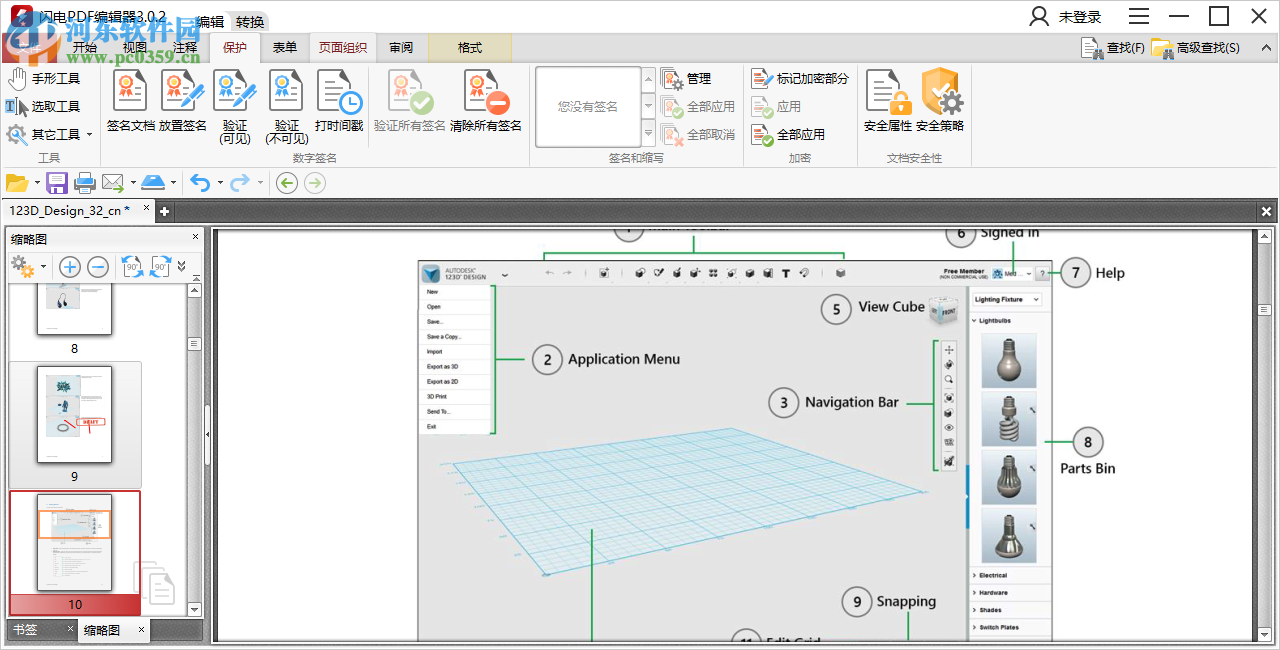Switch to the 开始 ribbon tab
1280x650 pixels.
(x=85, y=47)
